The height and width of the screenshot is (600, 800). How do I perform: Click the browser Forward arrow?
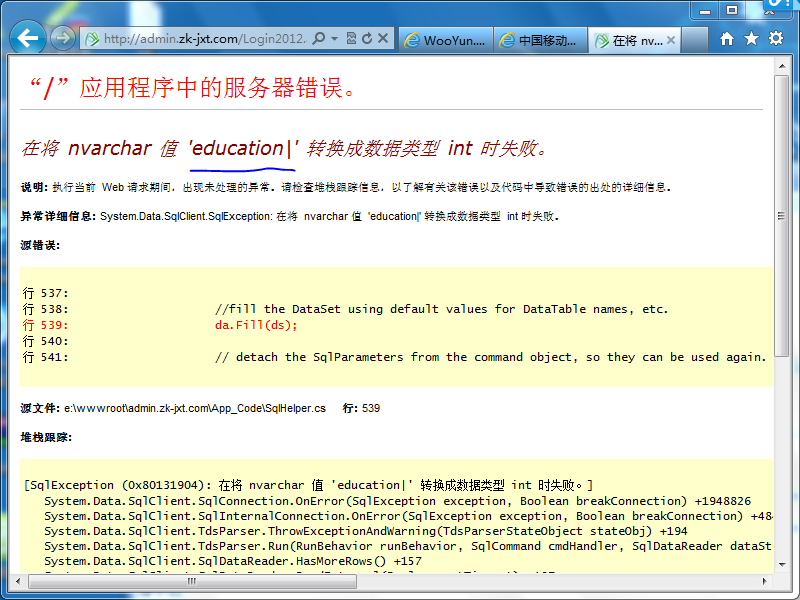63,38
